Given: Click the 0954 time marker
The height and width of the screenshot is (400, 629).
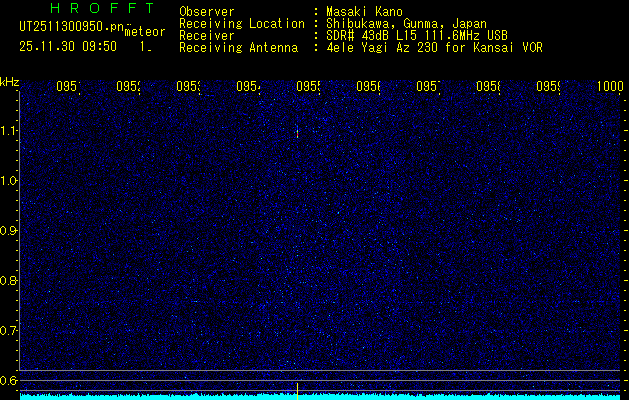Looking at the screenshot, I should click(x=248, y=86).
